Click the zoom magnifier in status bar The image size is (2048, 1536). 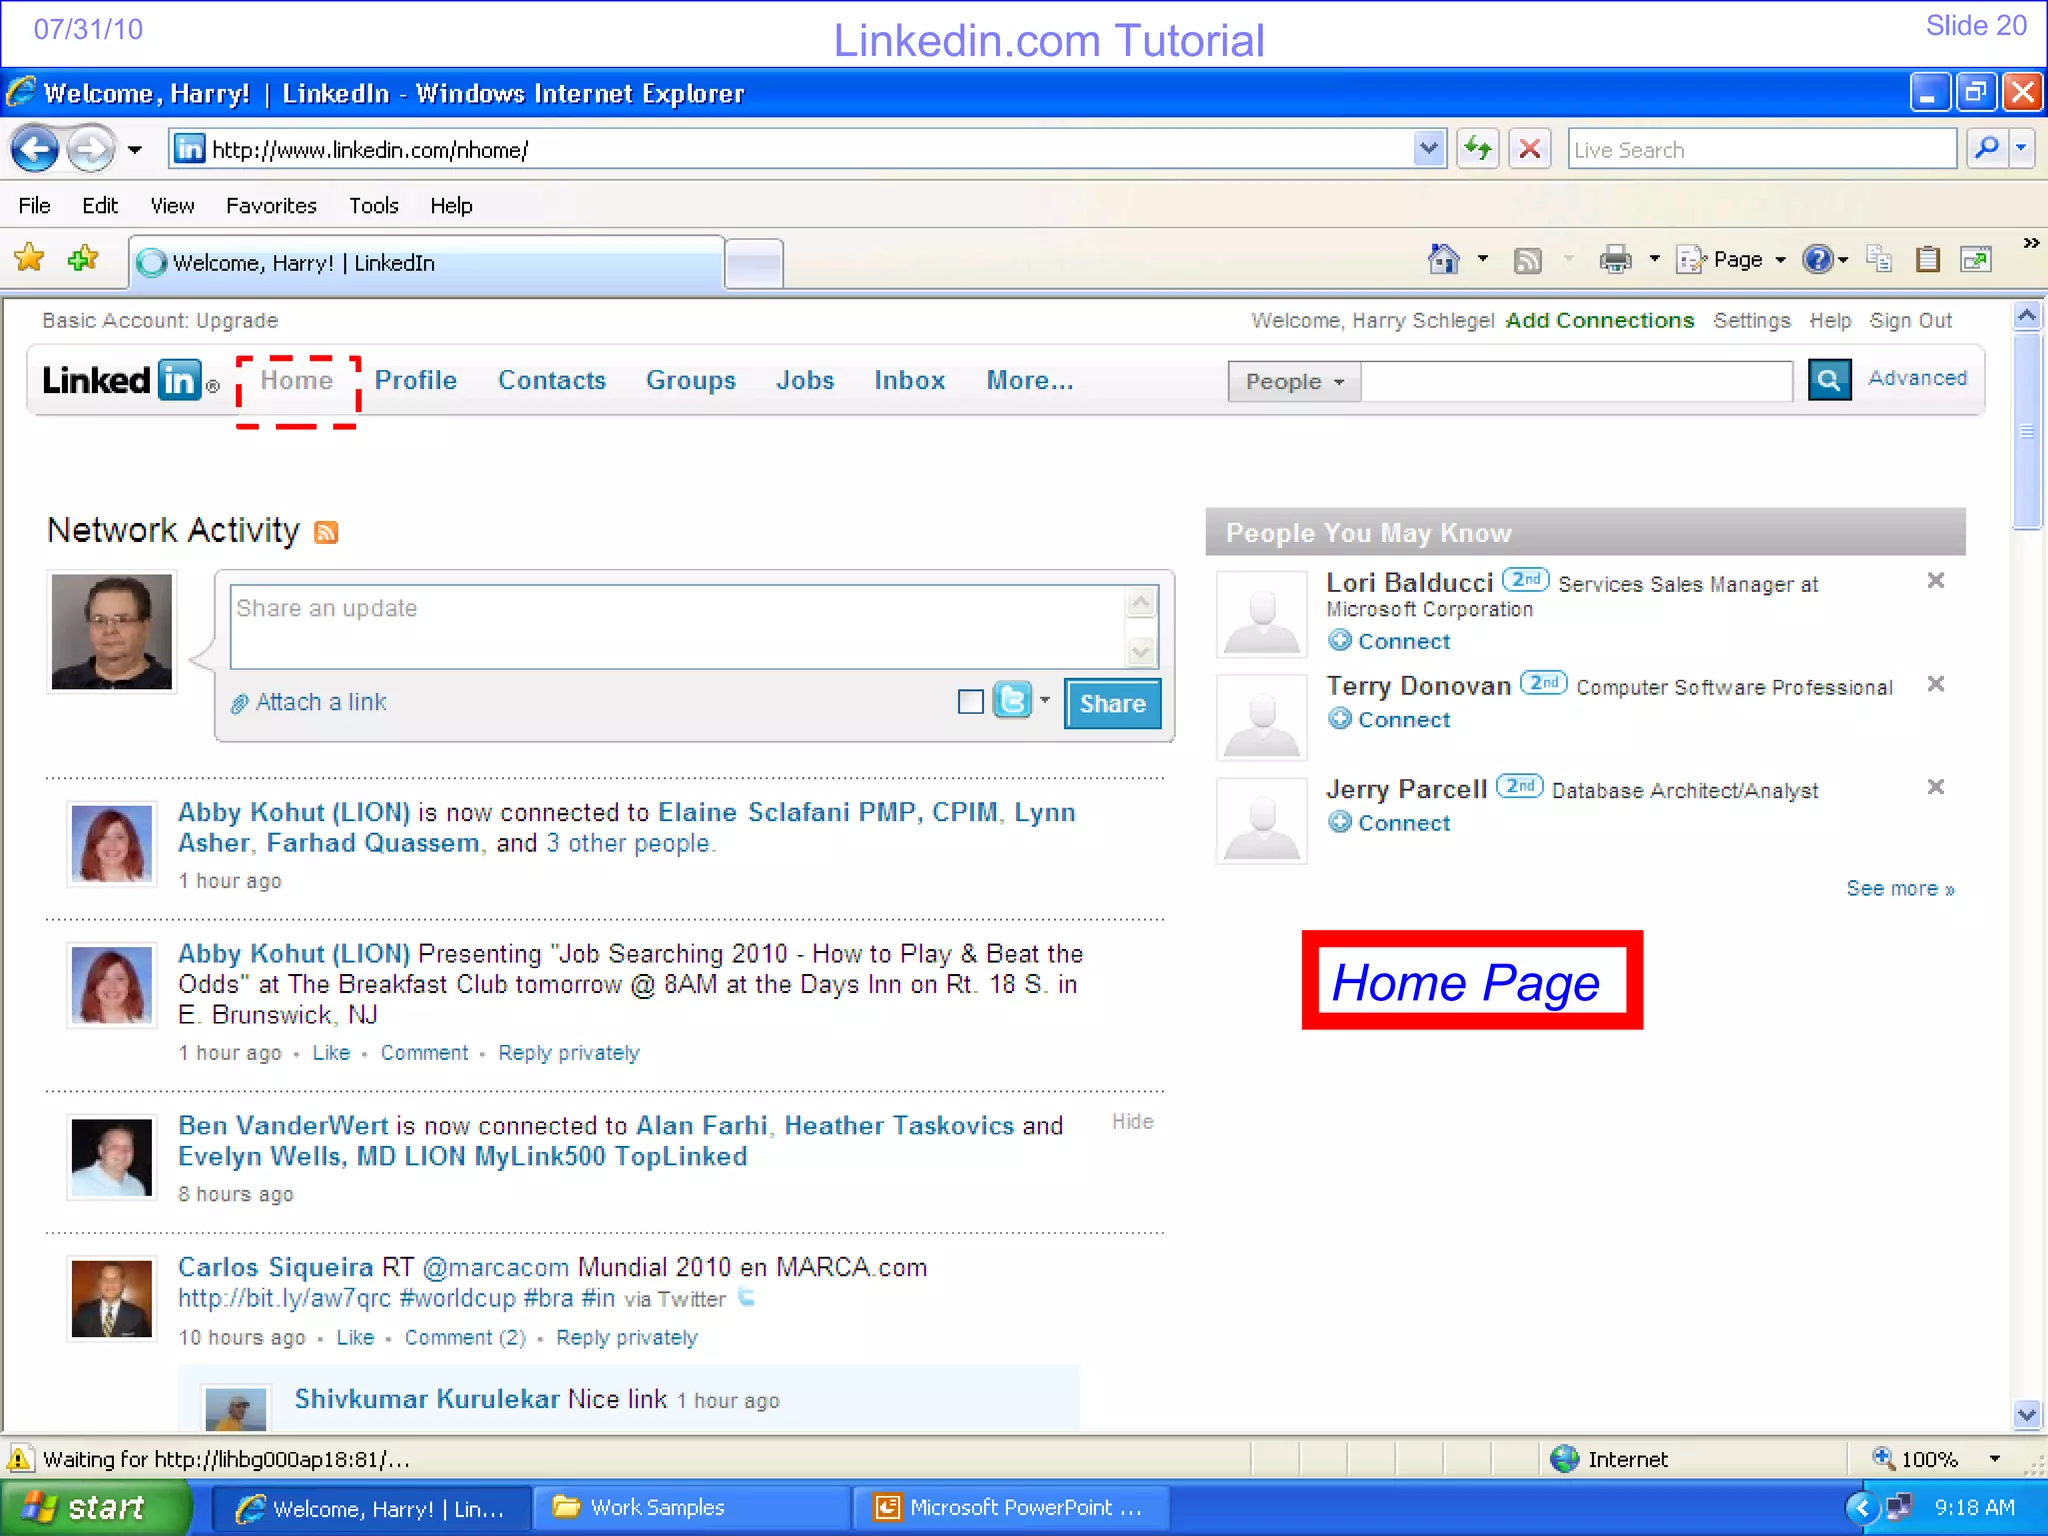(1883, 1458)
